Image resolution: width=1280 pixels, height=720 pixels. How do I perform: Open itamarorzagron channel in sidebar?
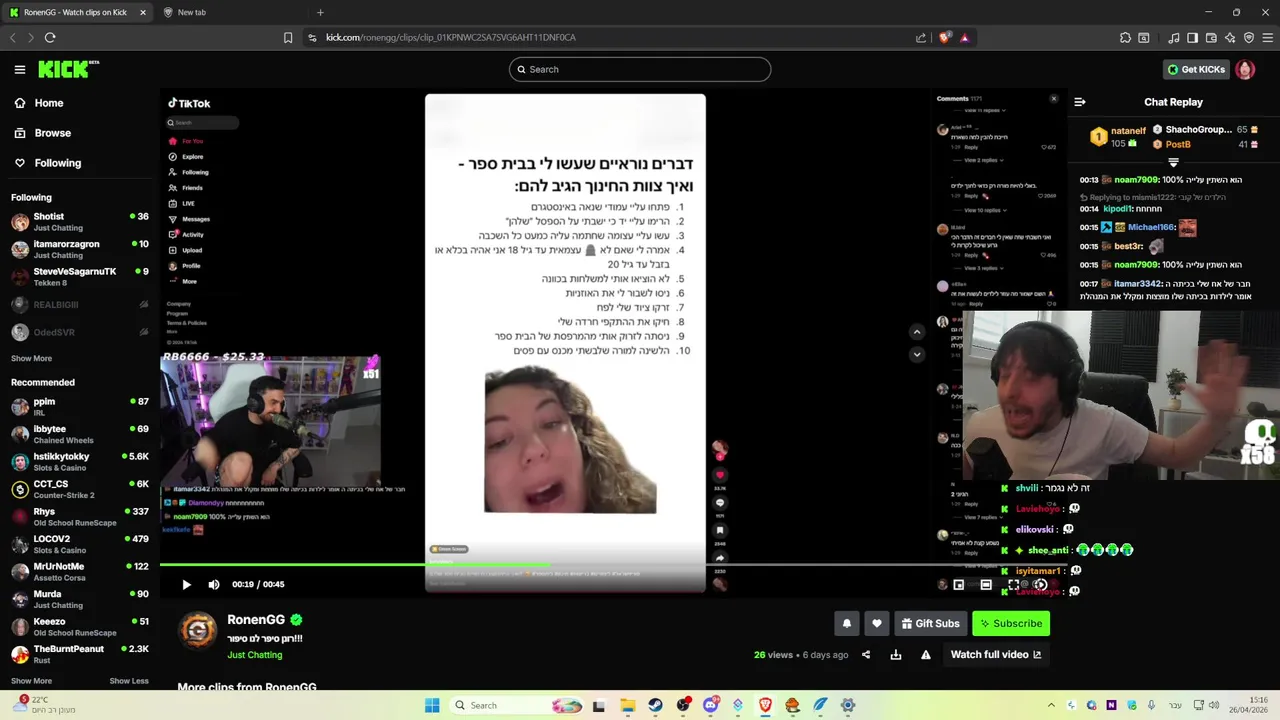(80, 249)
